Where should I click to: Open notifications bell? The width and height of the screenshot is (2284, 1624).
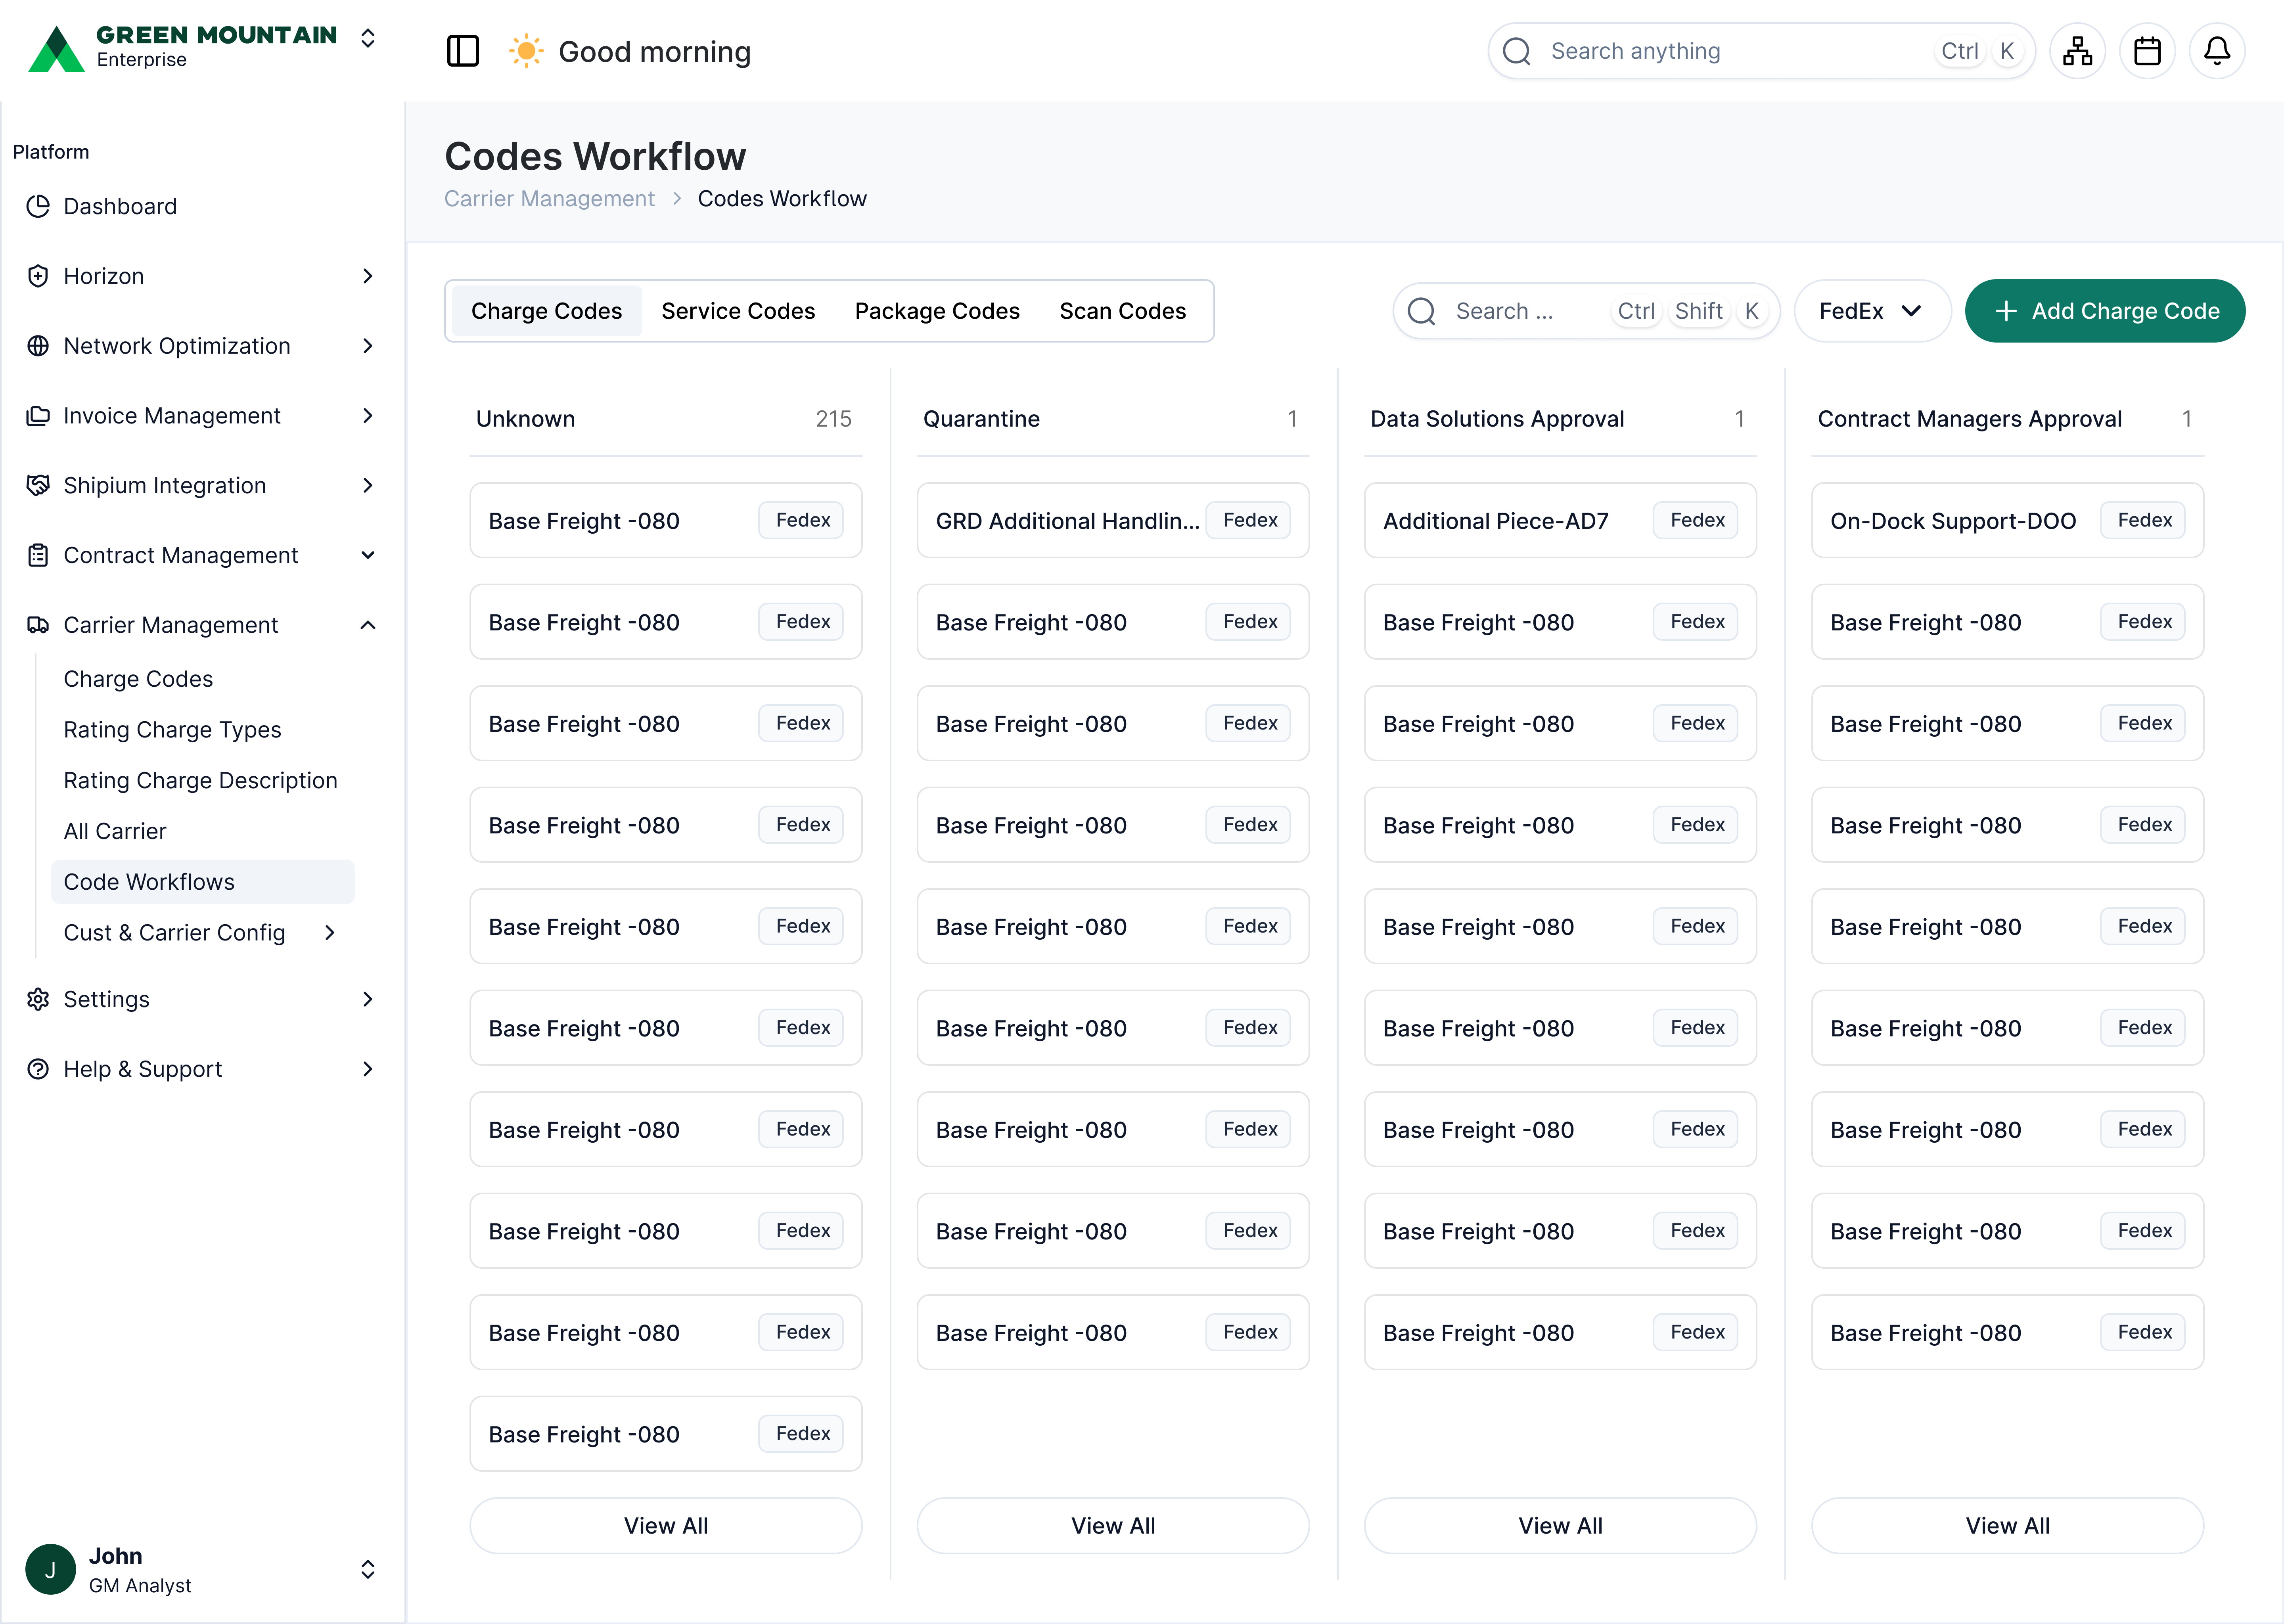tap(2217, 51)
